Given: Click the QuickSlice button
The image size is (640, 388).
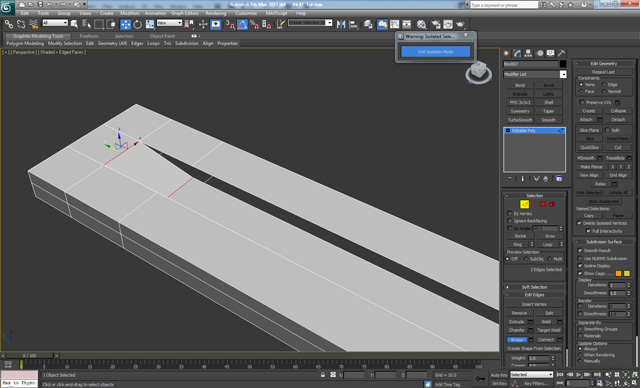Looking at the screenshot, I should [589, 147].
